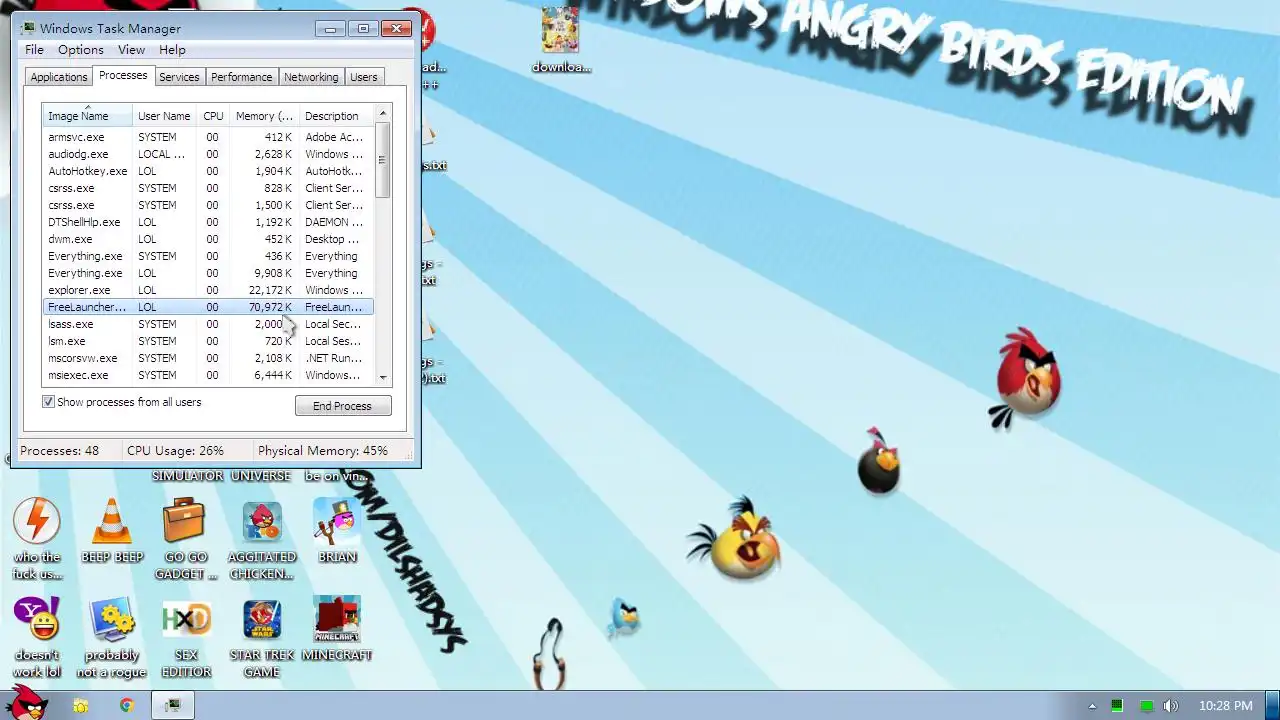
Task: Open the Options menu
Action: point(80,50)
